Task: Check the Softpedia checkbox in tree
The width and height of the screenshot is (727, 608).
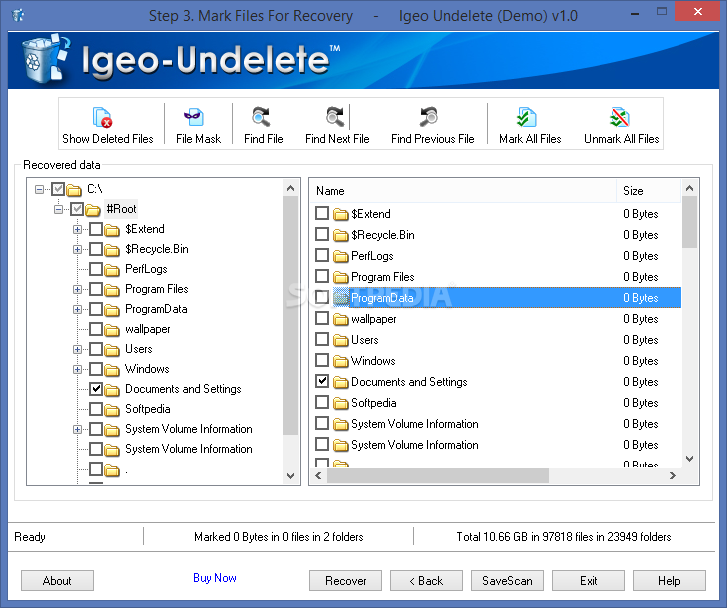Action: click(96, 409)
